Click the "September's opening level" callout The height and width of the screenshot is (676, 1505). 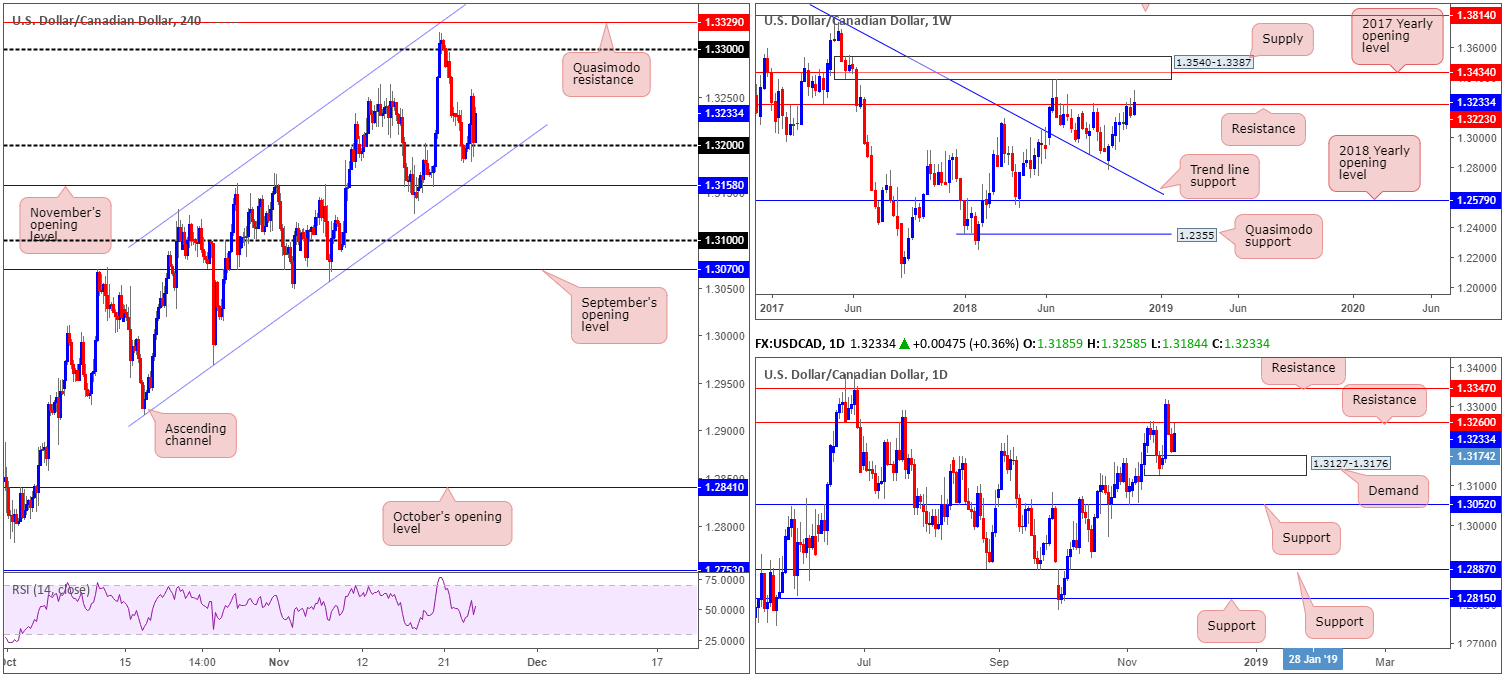coord(619,315)
